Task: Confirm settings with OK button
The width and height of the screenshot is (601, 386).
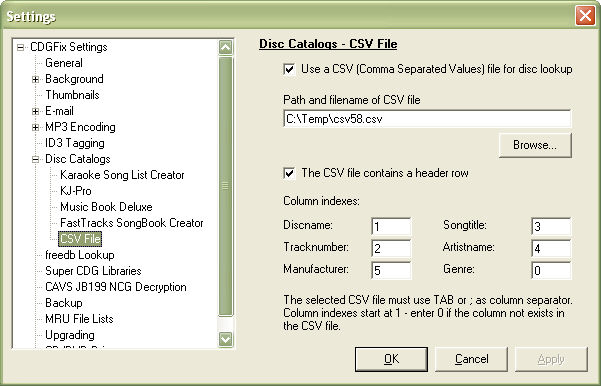Action: point(391,359)
